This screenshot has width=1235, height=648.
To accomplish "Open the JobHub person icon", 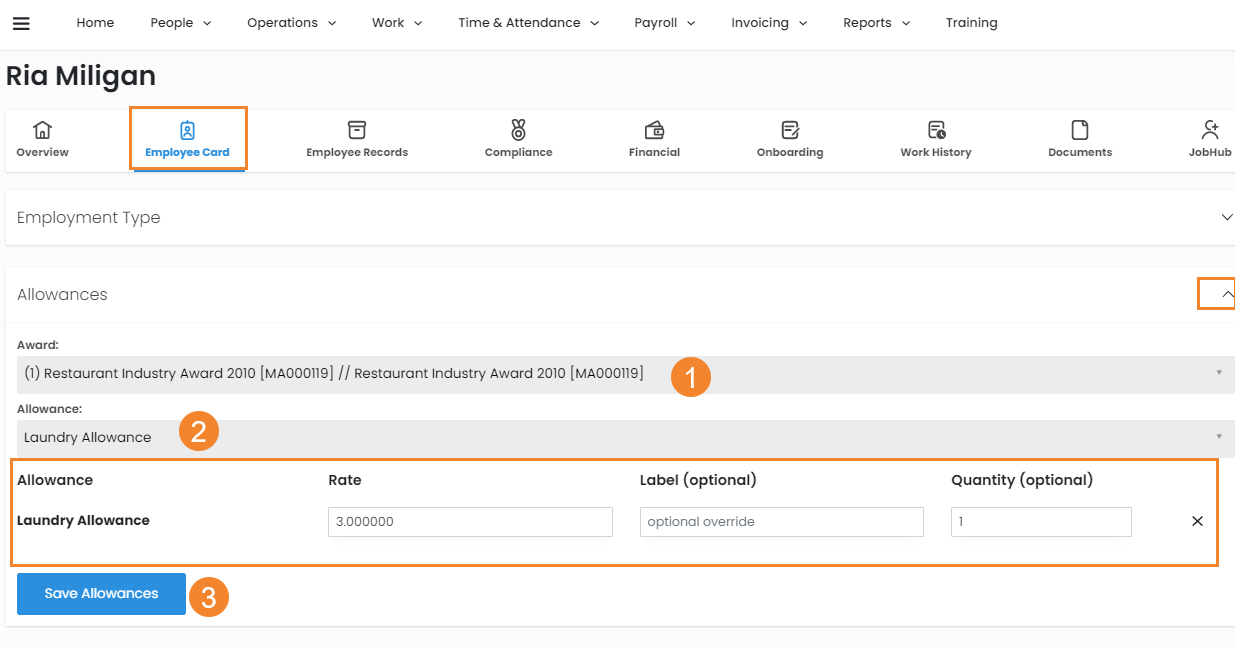I will click(x=1210, y=130).
